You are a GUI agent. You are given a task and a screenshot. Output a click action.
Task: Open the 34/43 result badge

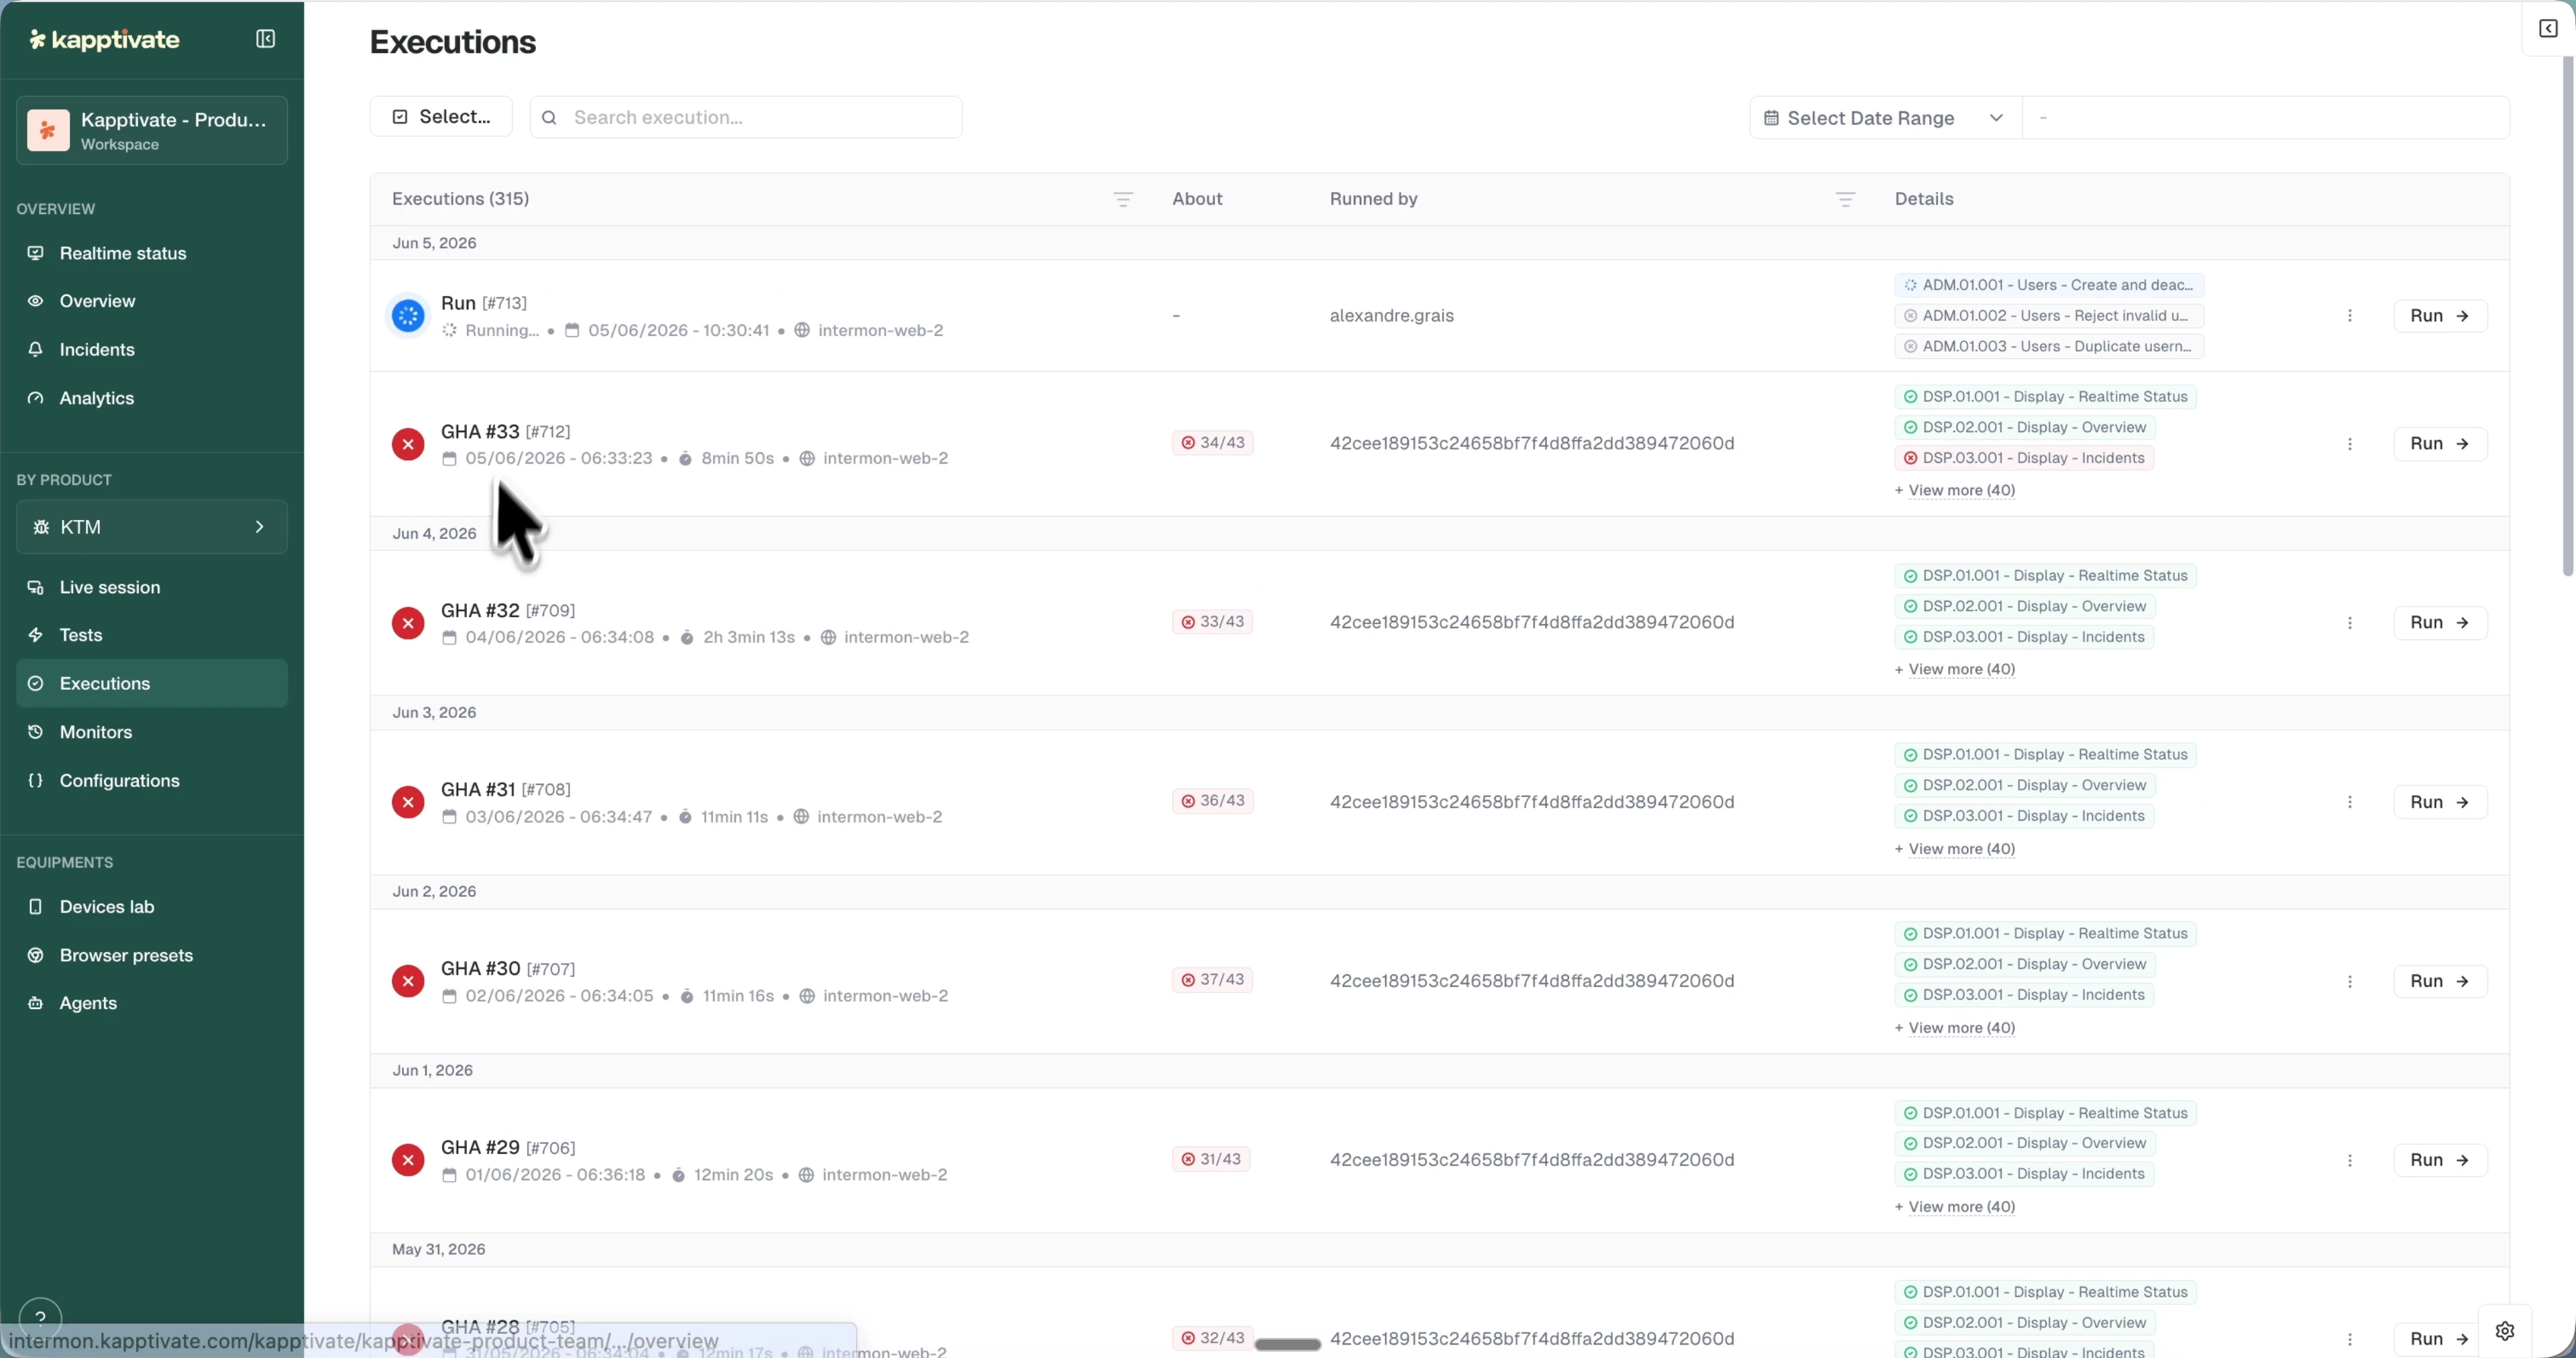coord(1213,443)
